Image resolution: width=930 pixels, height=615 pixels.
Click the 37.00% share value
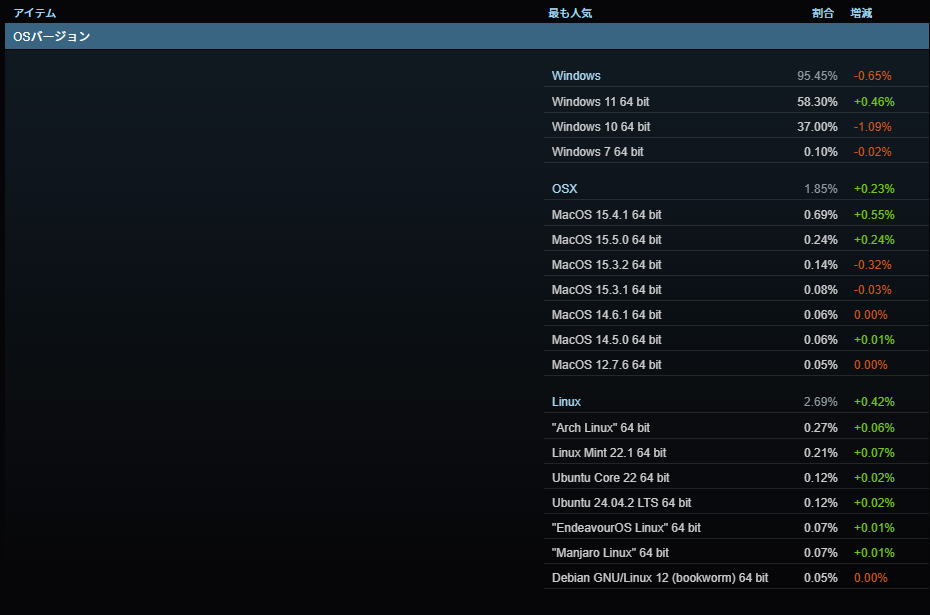(817, 126)
